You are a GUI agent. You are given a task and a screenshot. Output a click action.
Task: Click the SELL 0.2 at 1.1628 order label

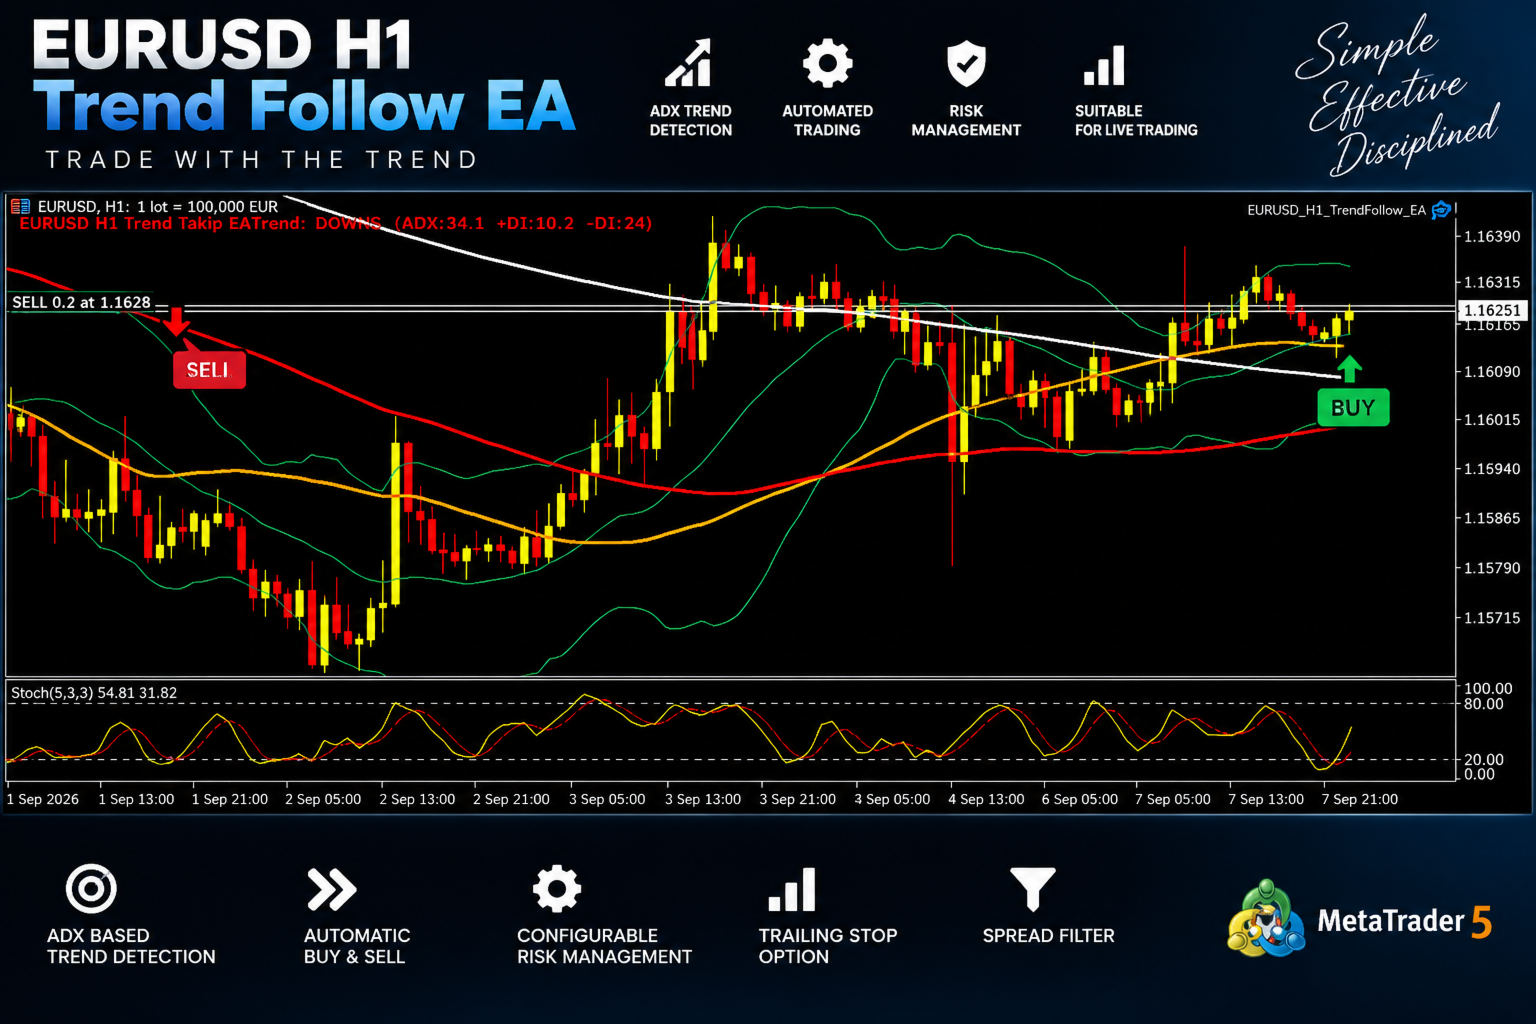[81, 302]
